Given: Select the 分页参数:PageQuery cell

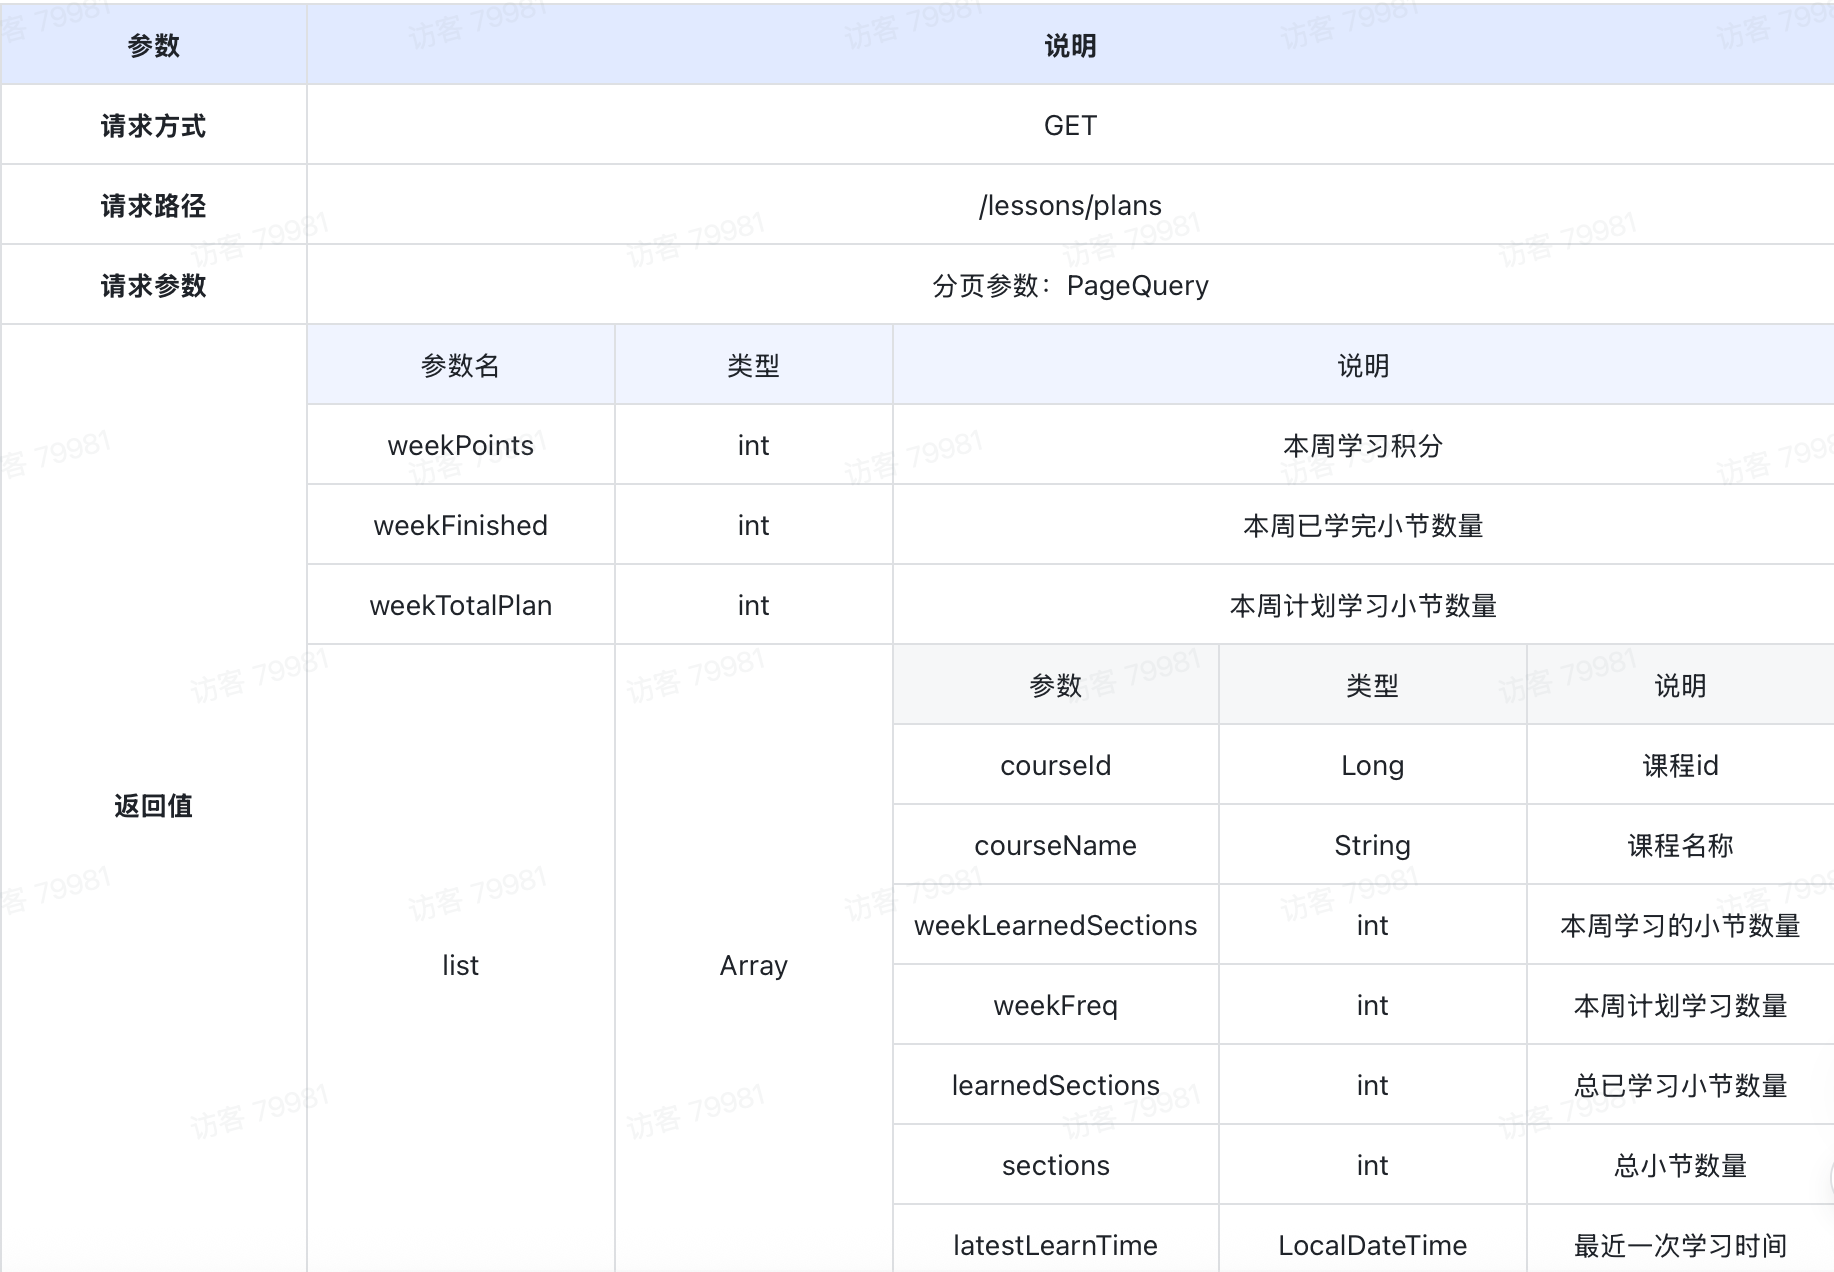Looking at the screenshot, I should 1070,286.
